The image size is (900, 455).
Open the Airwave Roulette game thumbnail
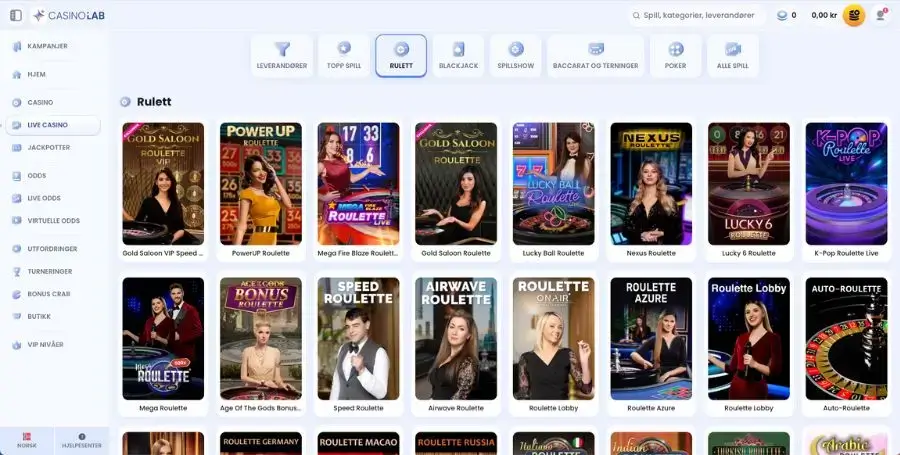pyautogui.click(x=456, y=339)
